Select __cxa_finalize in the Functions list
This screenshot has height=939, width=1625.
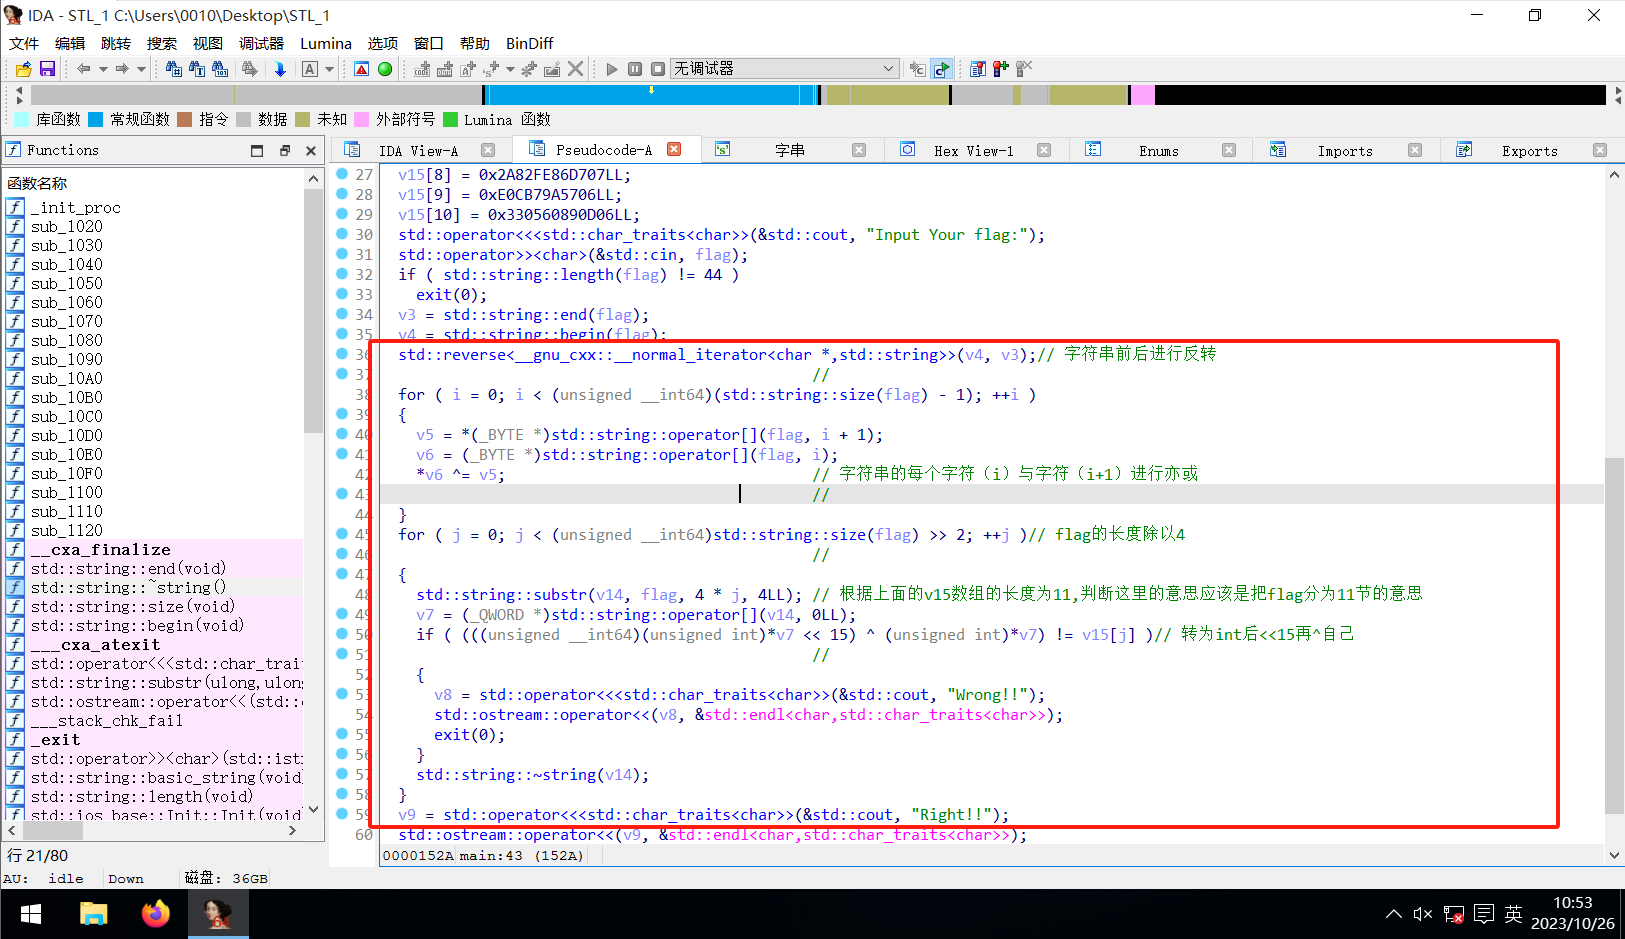coord(100,550)
